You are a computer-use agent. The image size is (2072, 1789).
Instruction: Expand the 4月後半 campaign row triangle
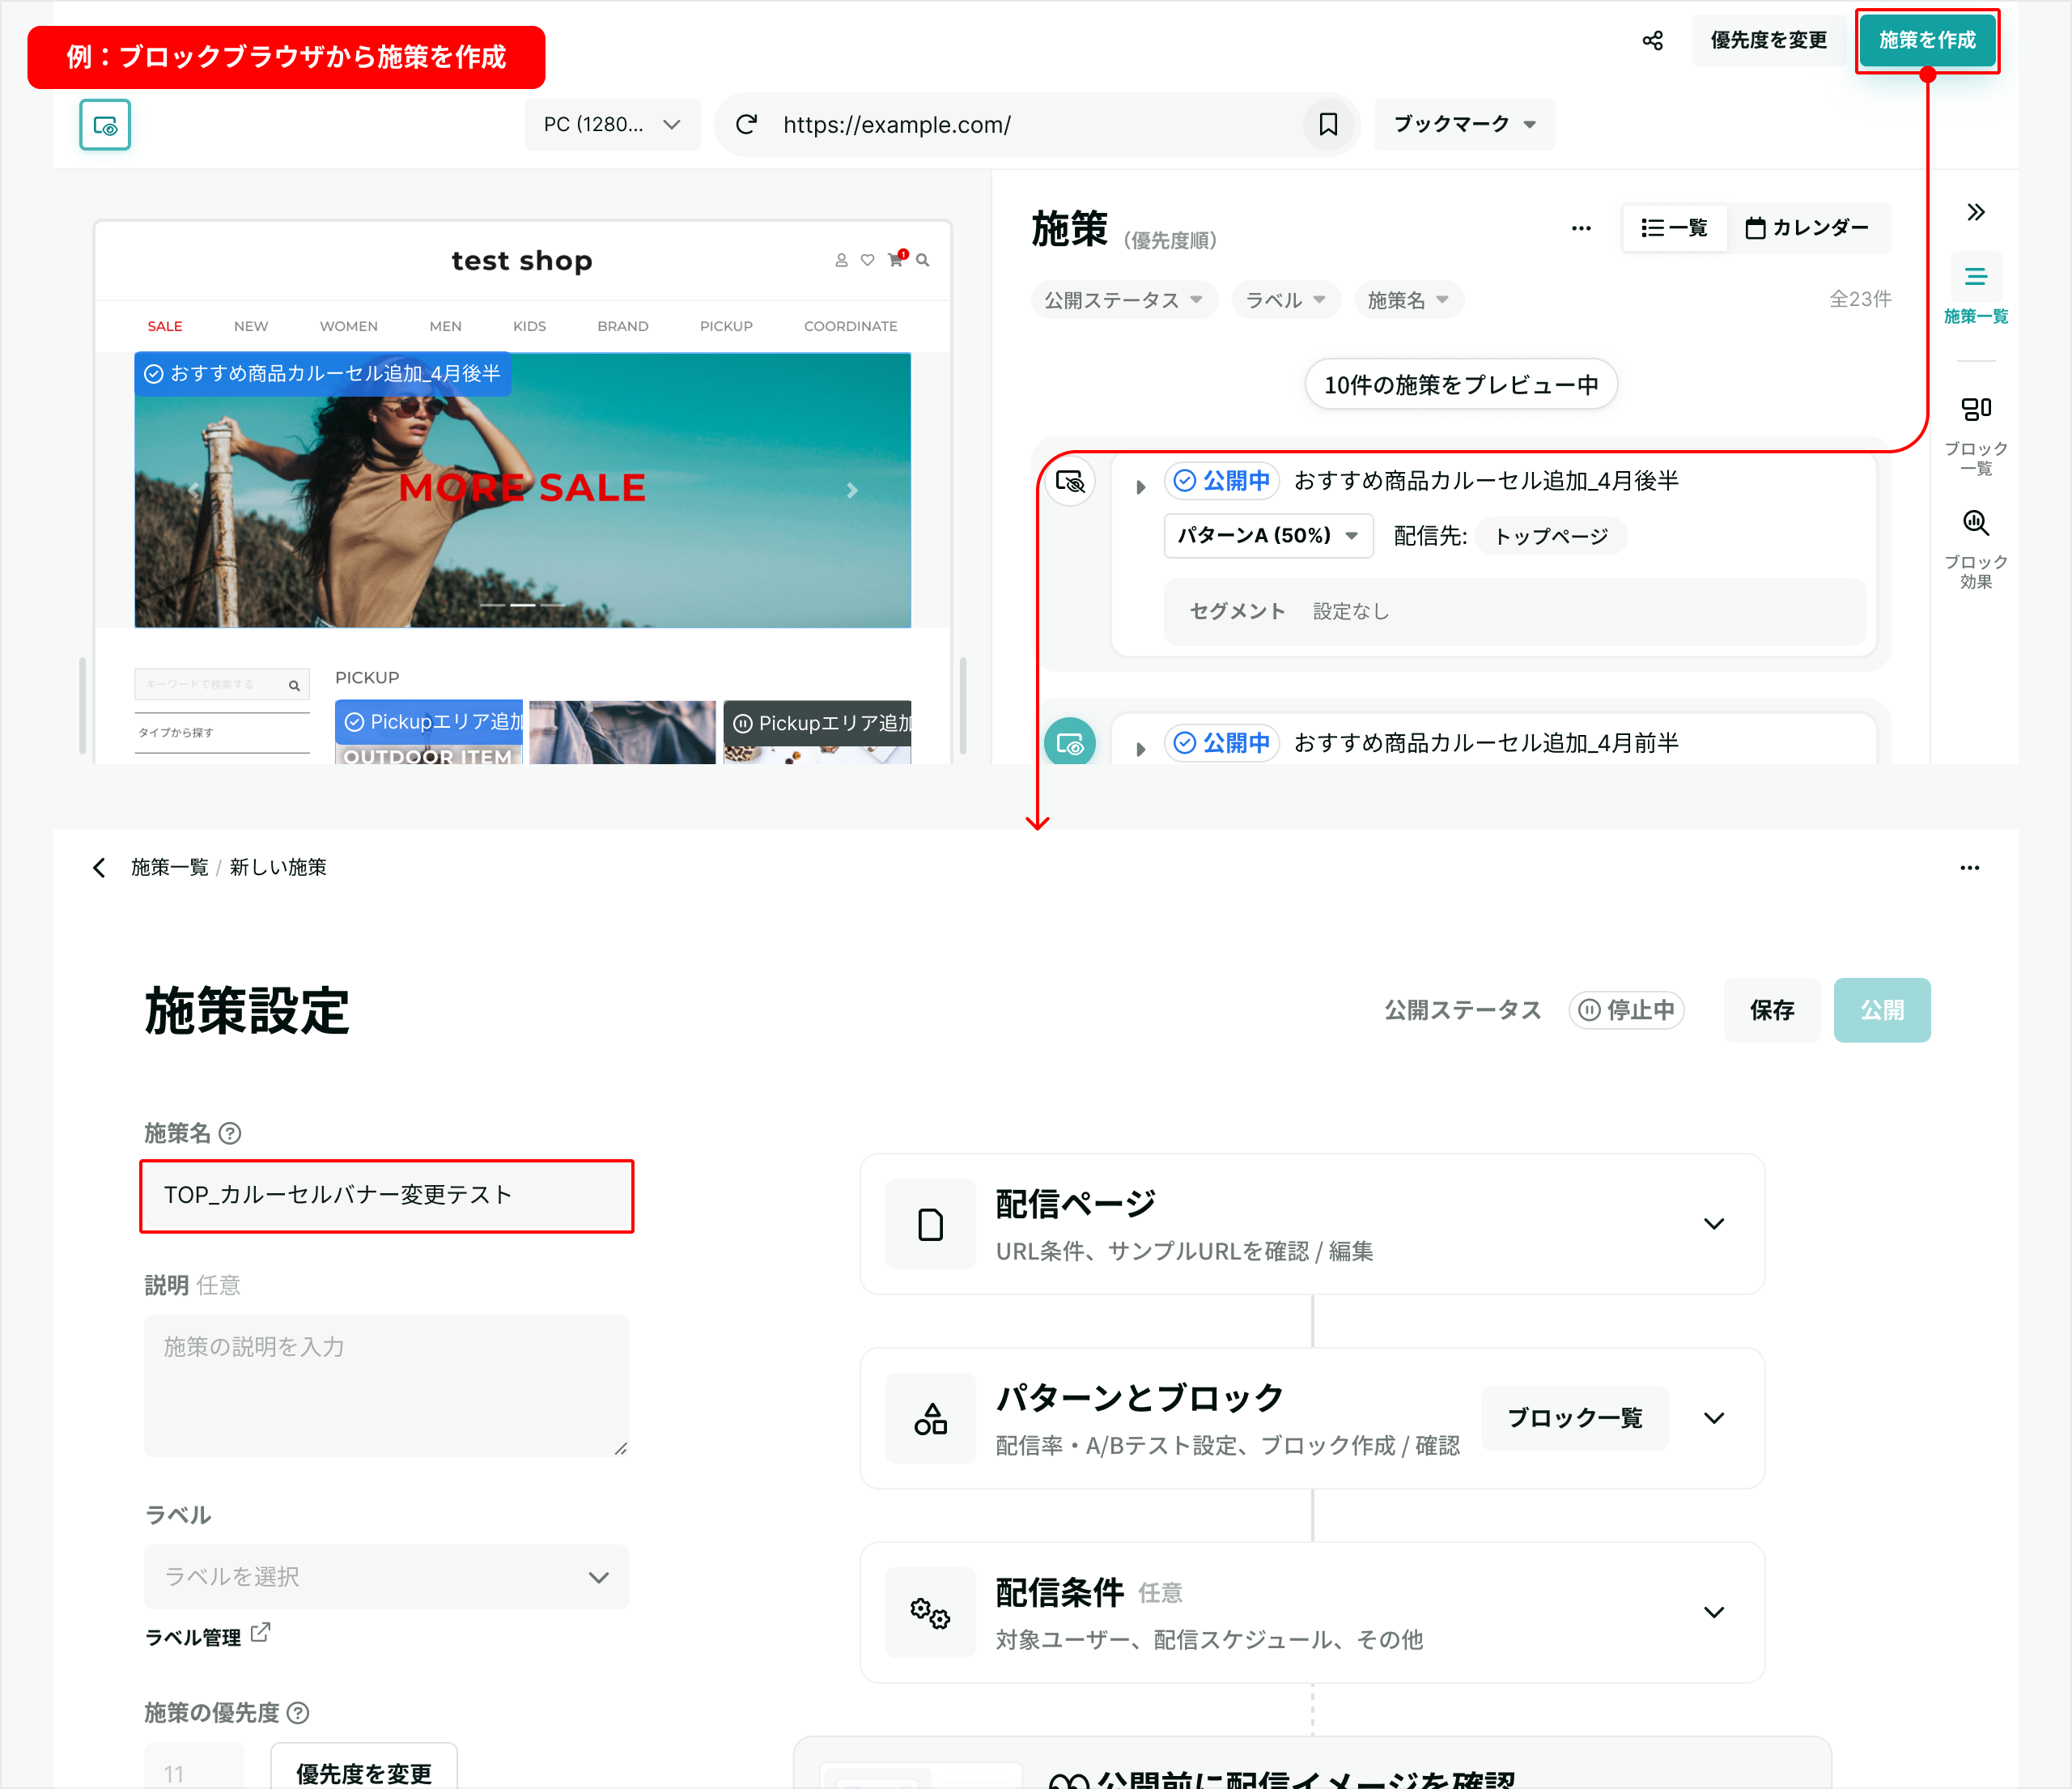coord(1140,487)
